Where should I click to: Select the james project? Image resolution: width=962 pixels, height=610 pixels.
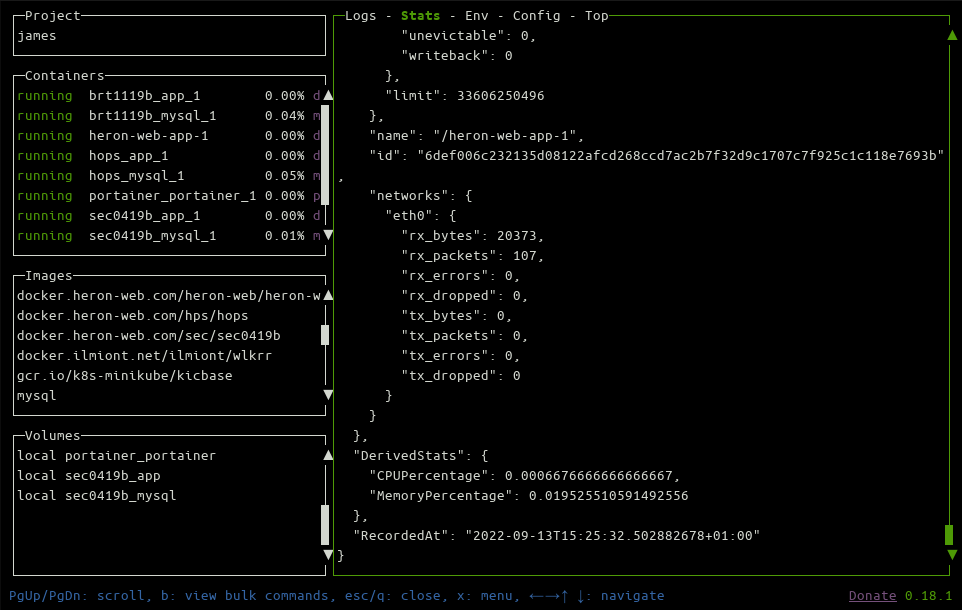(x=37, y=36)
